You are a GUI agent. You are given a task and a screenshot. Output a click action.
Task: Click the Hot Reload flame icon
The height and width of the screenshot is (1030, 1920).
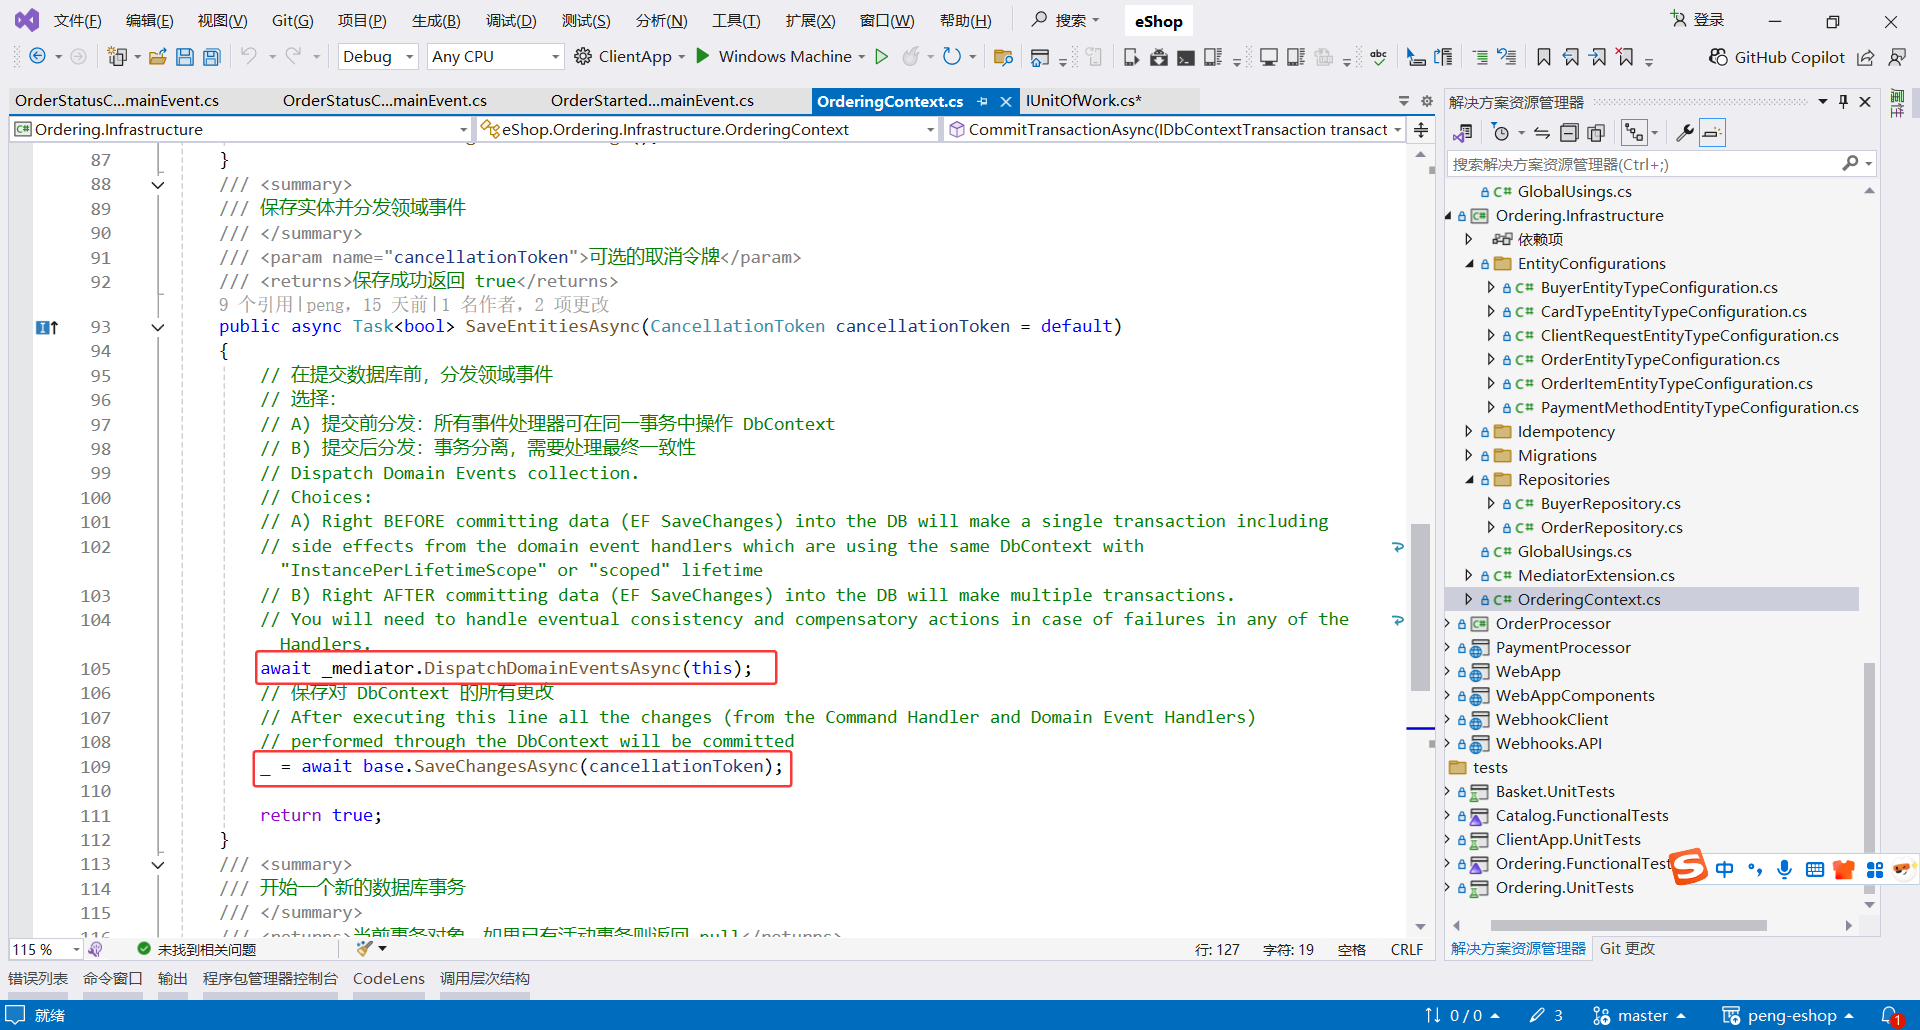(910, 57)
